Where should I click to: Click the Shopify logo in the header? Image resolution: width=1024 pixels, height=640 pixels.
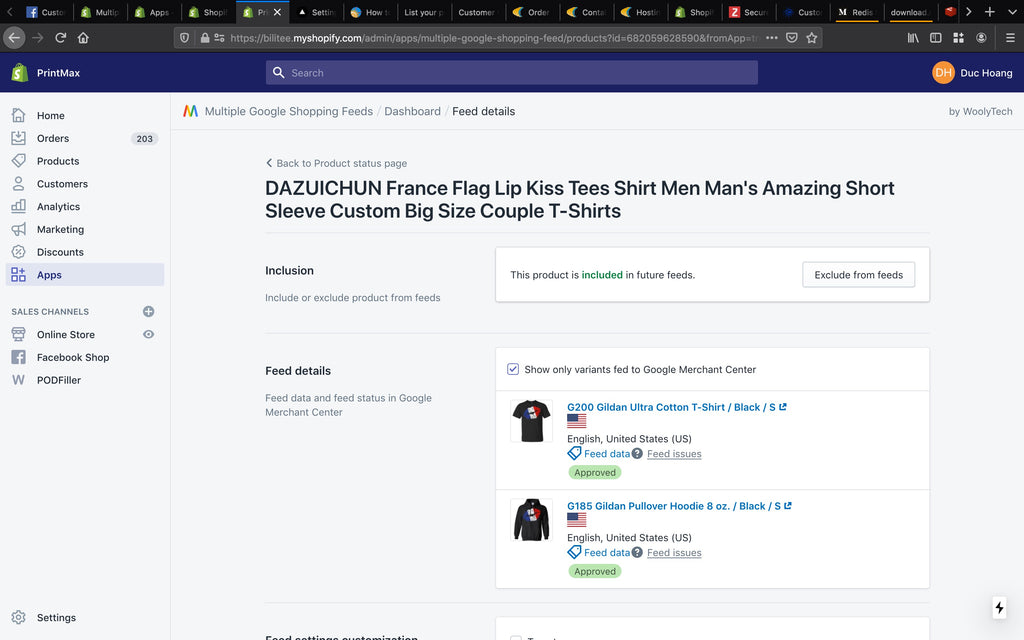pos(20,72)
